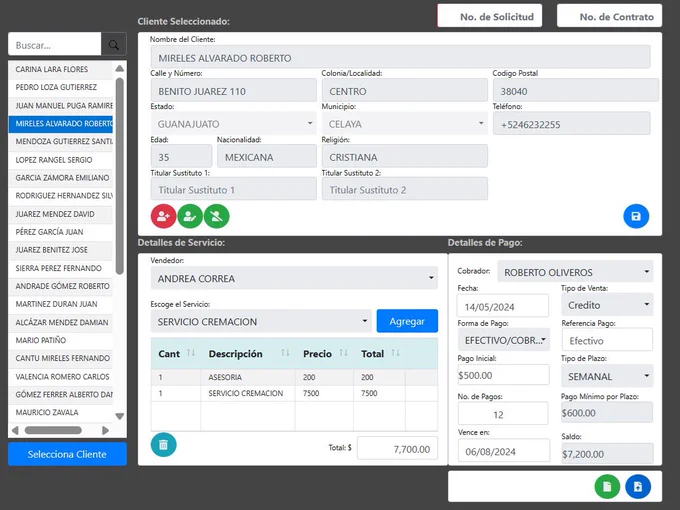This screenshot has width=680, height=510.
Task: Click the No. de Contrato button
Action: click(x=609, y=16)
